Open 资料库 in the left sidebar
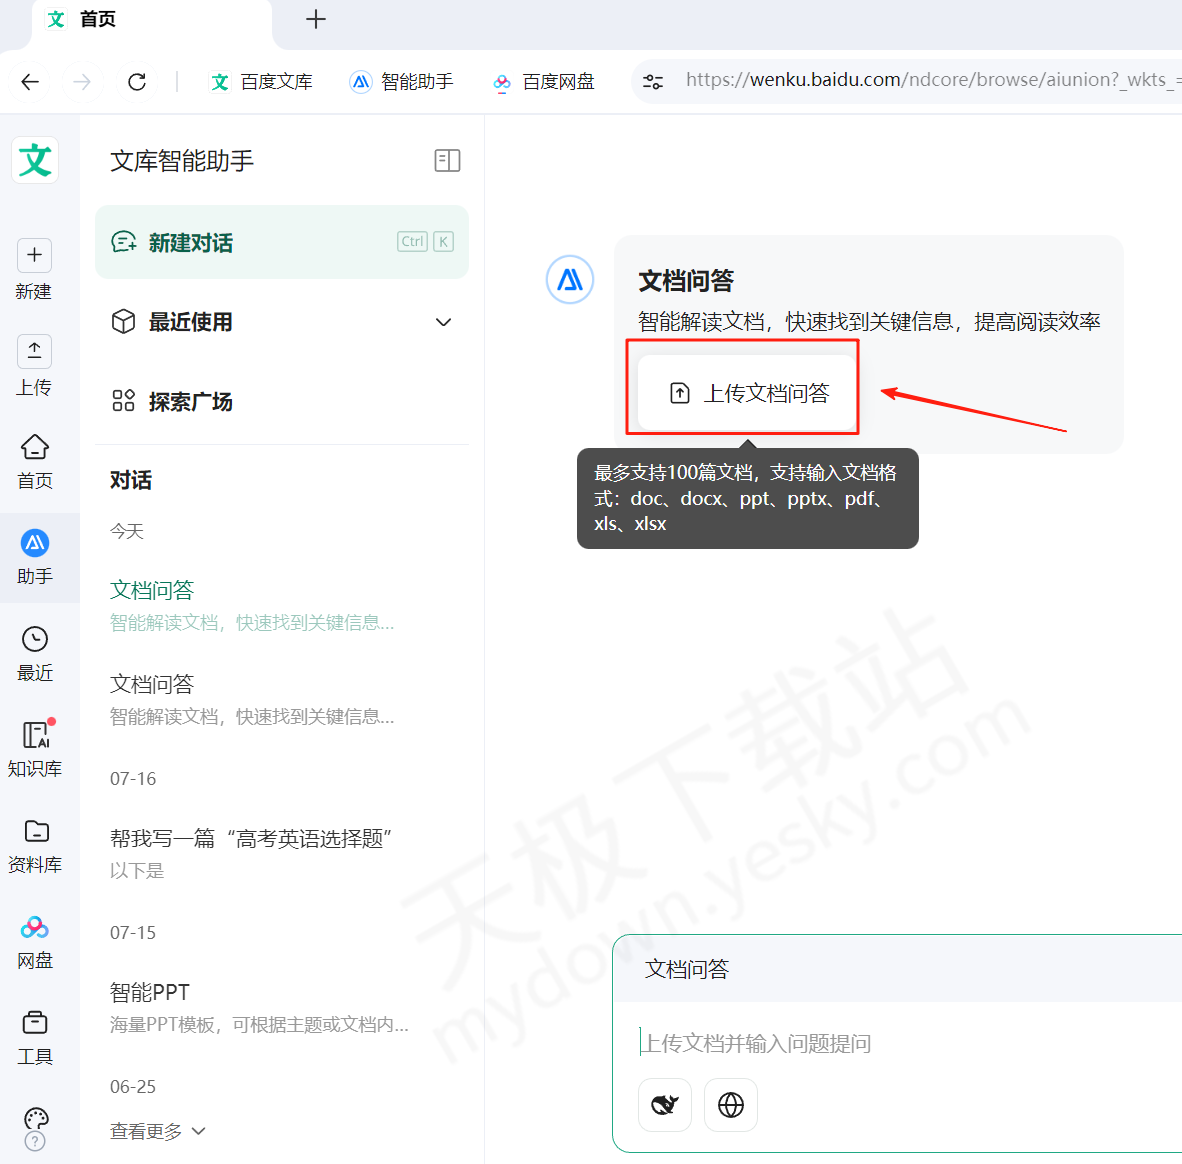The image size is (1182, 1164). tap(35, 845)
